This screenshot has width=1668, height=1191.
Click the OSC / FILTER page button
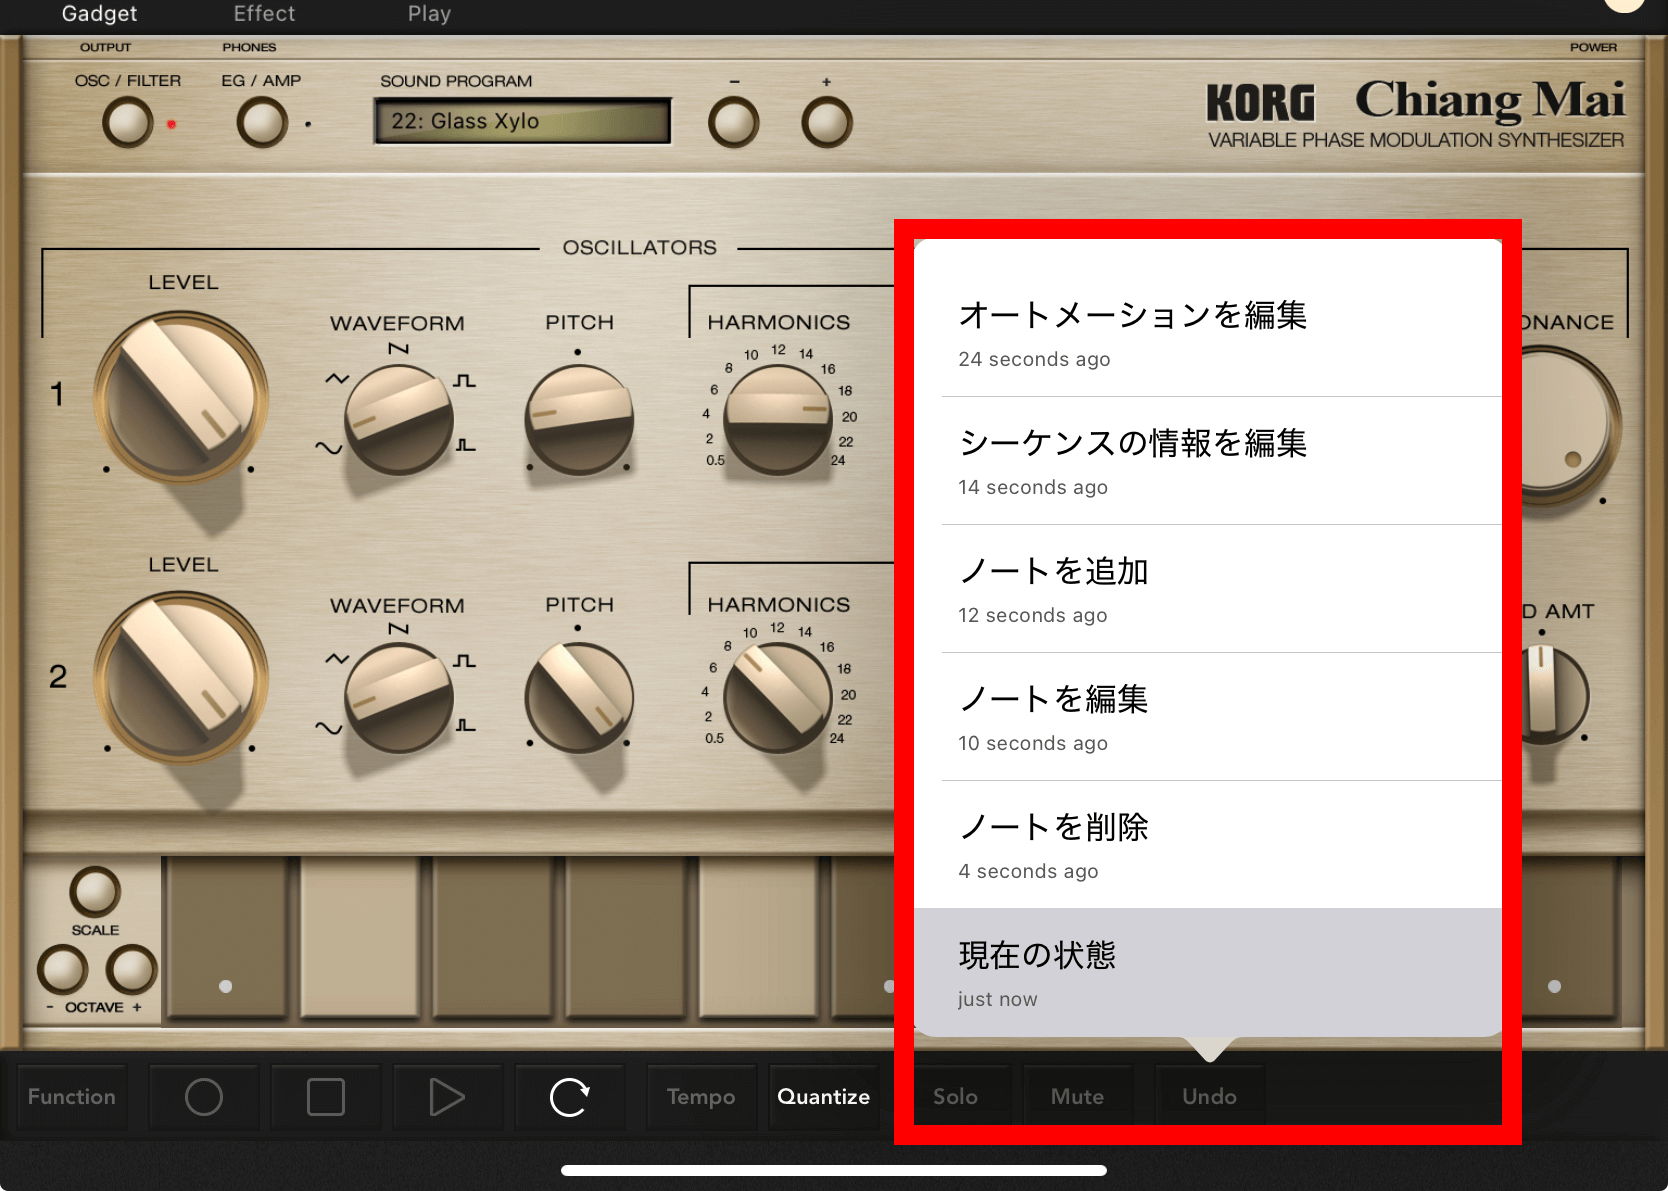pyautogui.click(x=128, y=123)
